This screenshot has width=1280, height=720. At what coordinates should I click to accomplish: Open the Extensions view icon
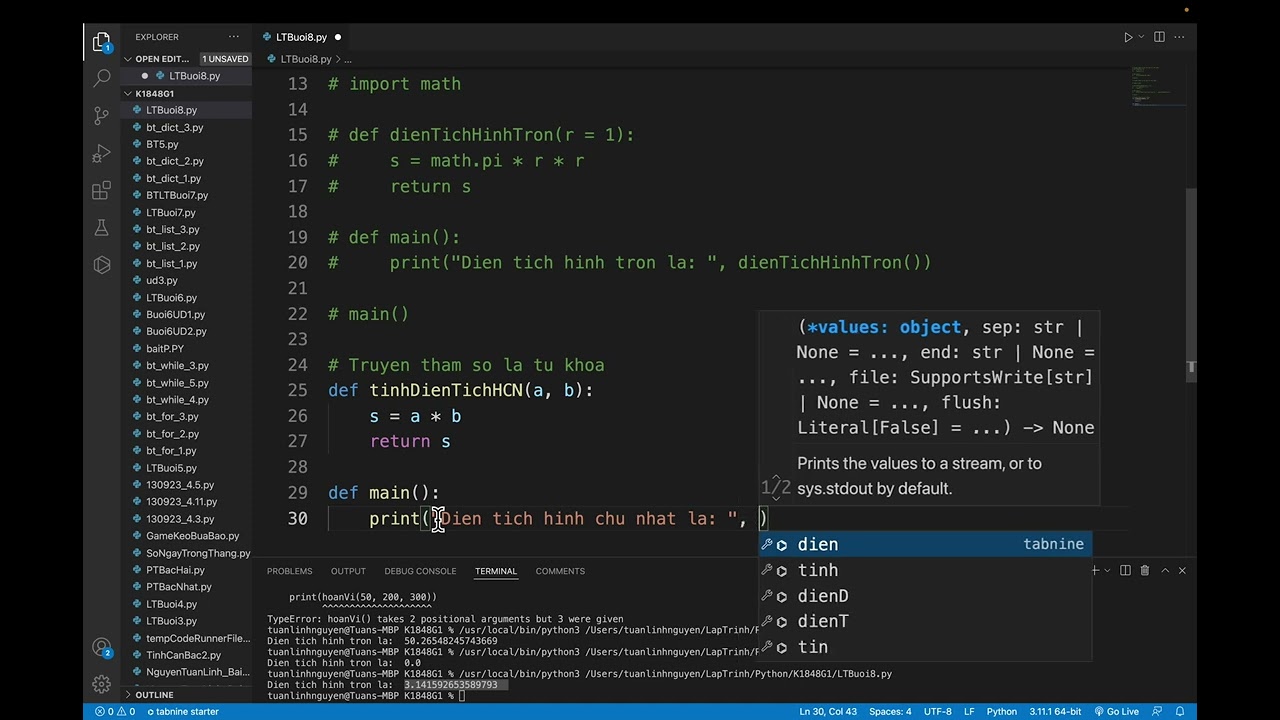[x=101, y=190]
